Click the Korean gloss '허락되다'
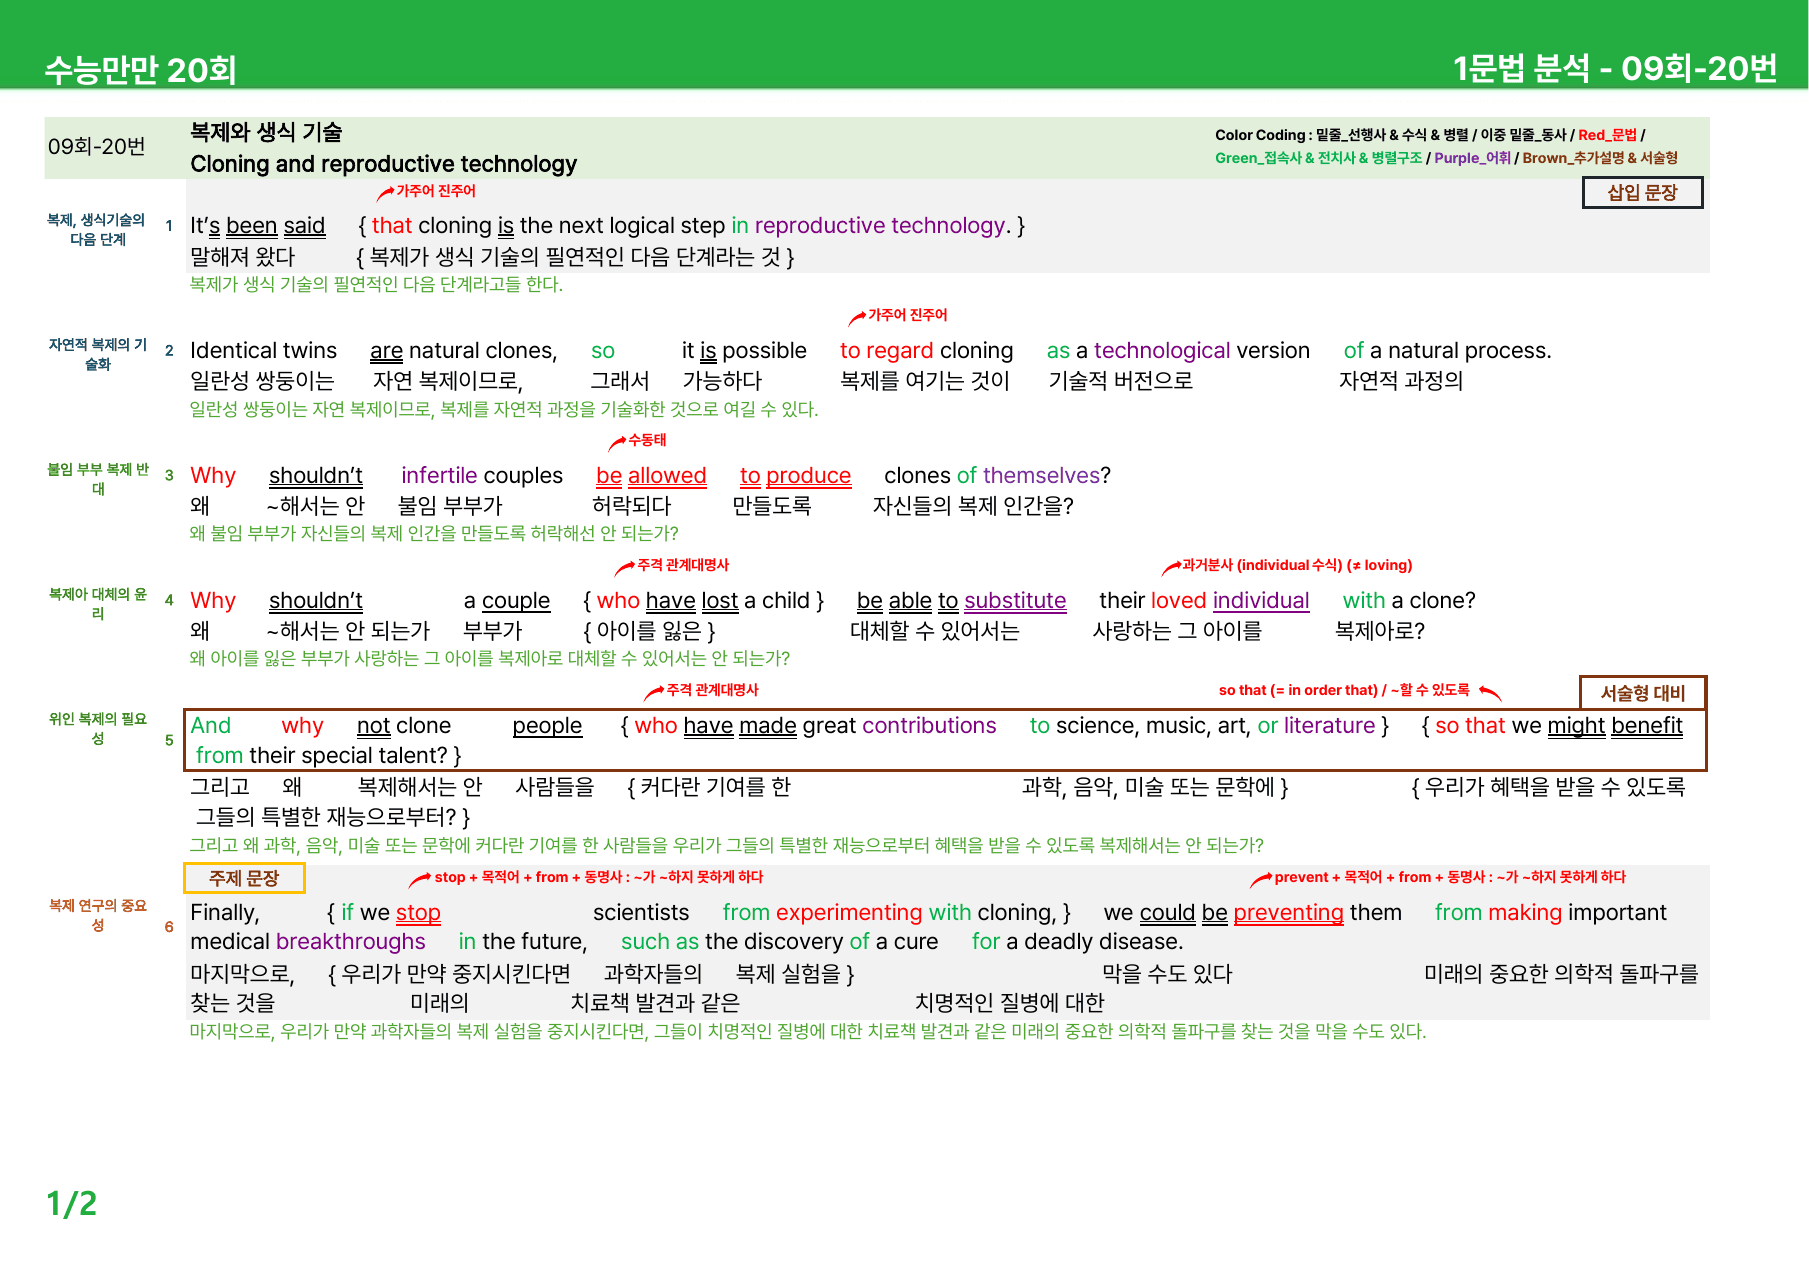Image resolution: width=1809 pixels, height=1279 pixels. [632, 506]
